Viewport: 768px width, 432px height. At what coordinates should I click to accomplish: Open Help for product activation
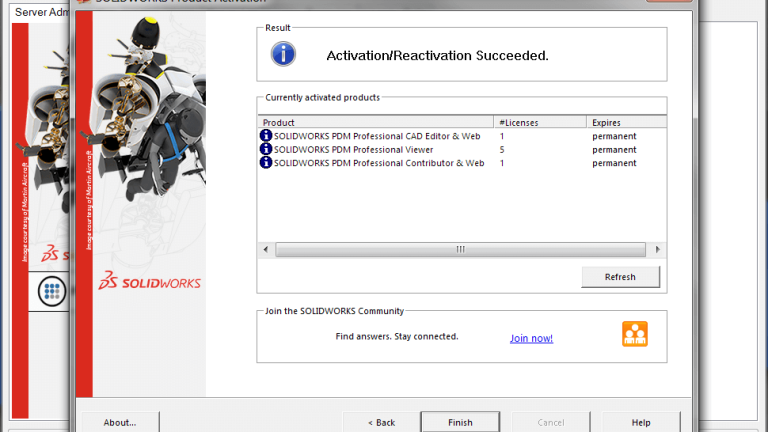pyautogui.click(x=641, y=422)
